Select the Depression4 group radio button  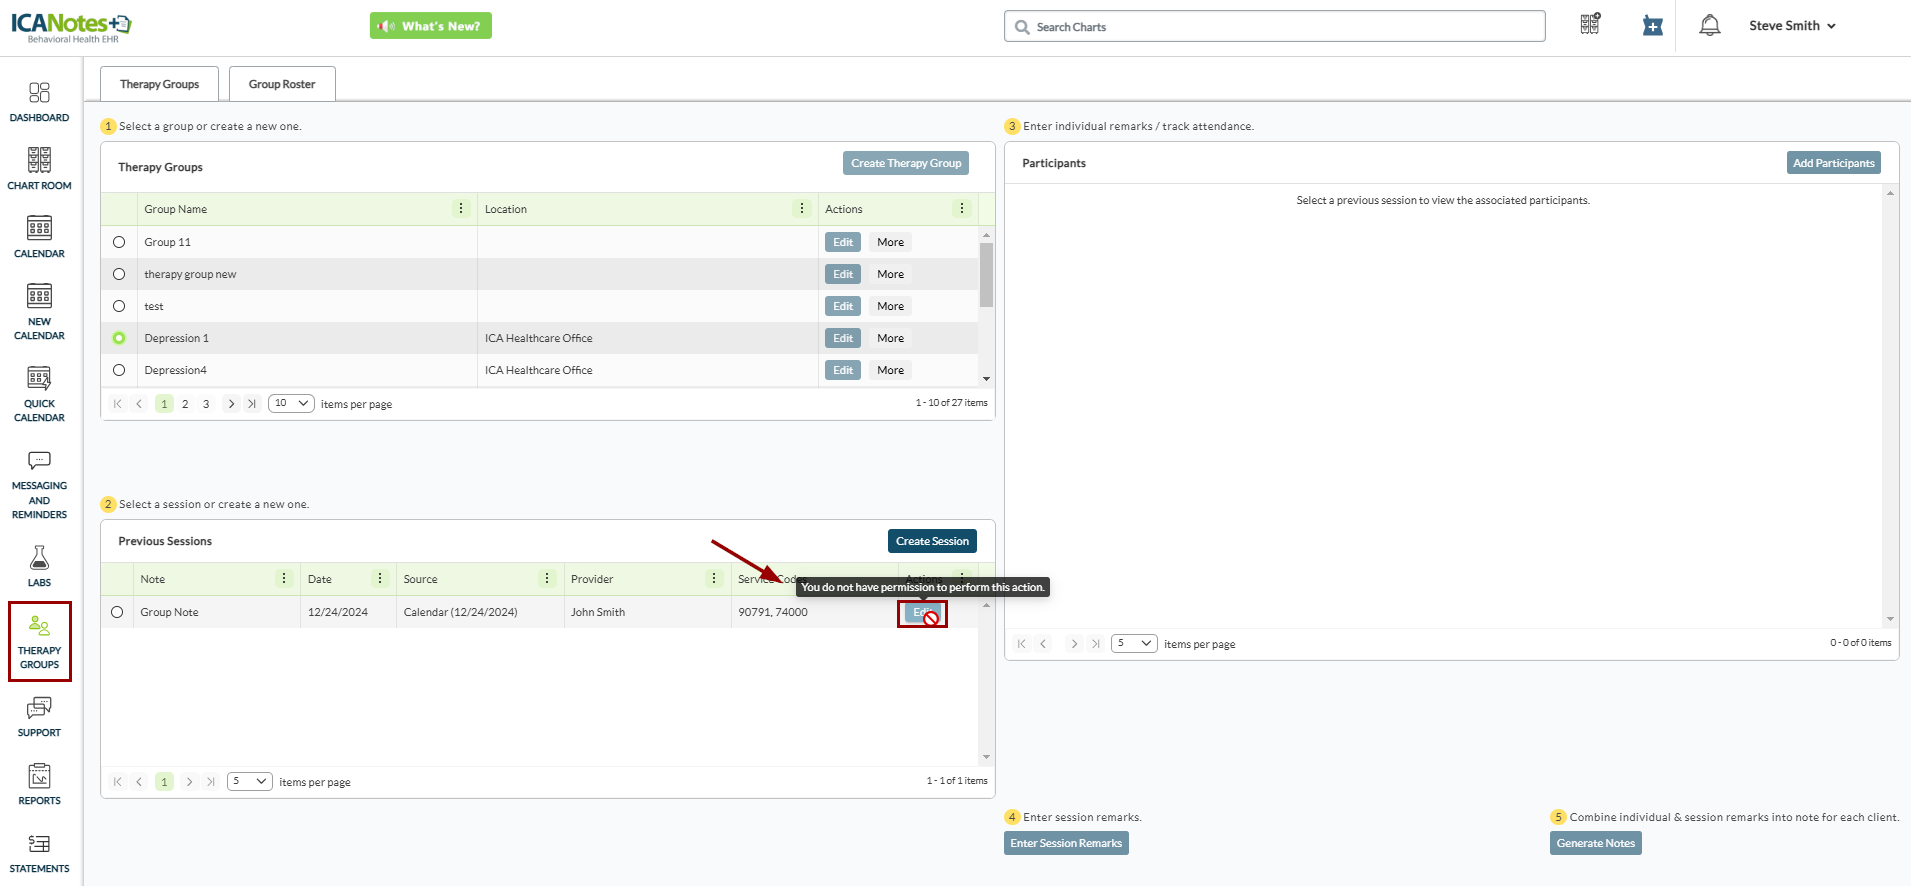pyautogui.click(x=119, y=370)
